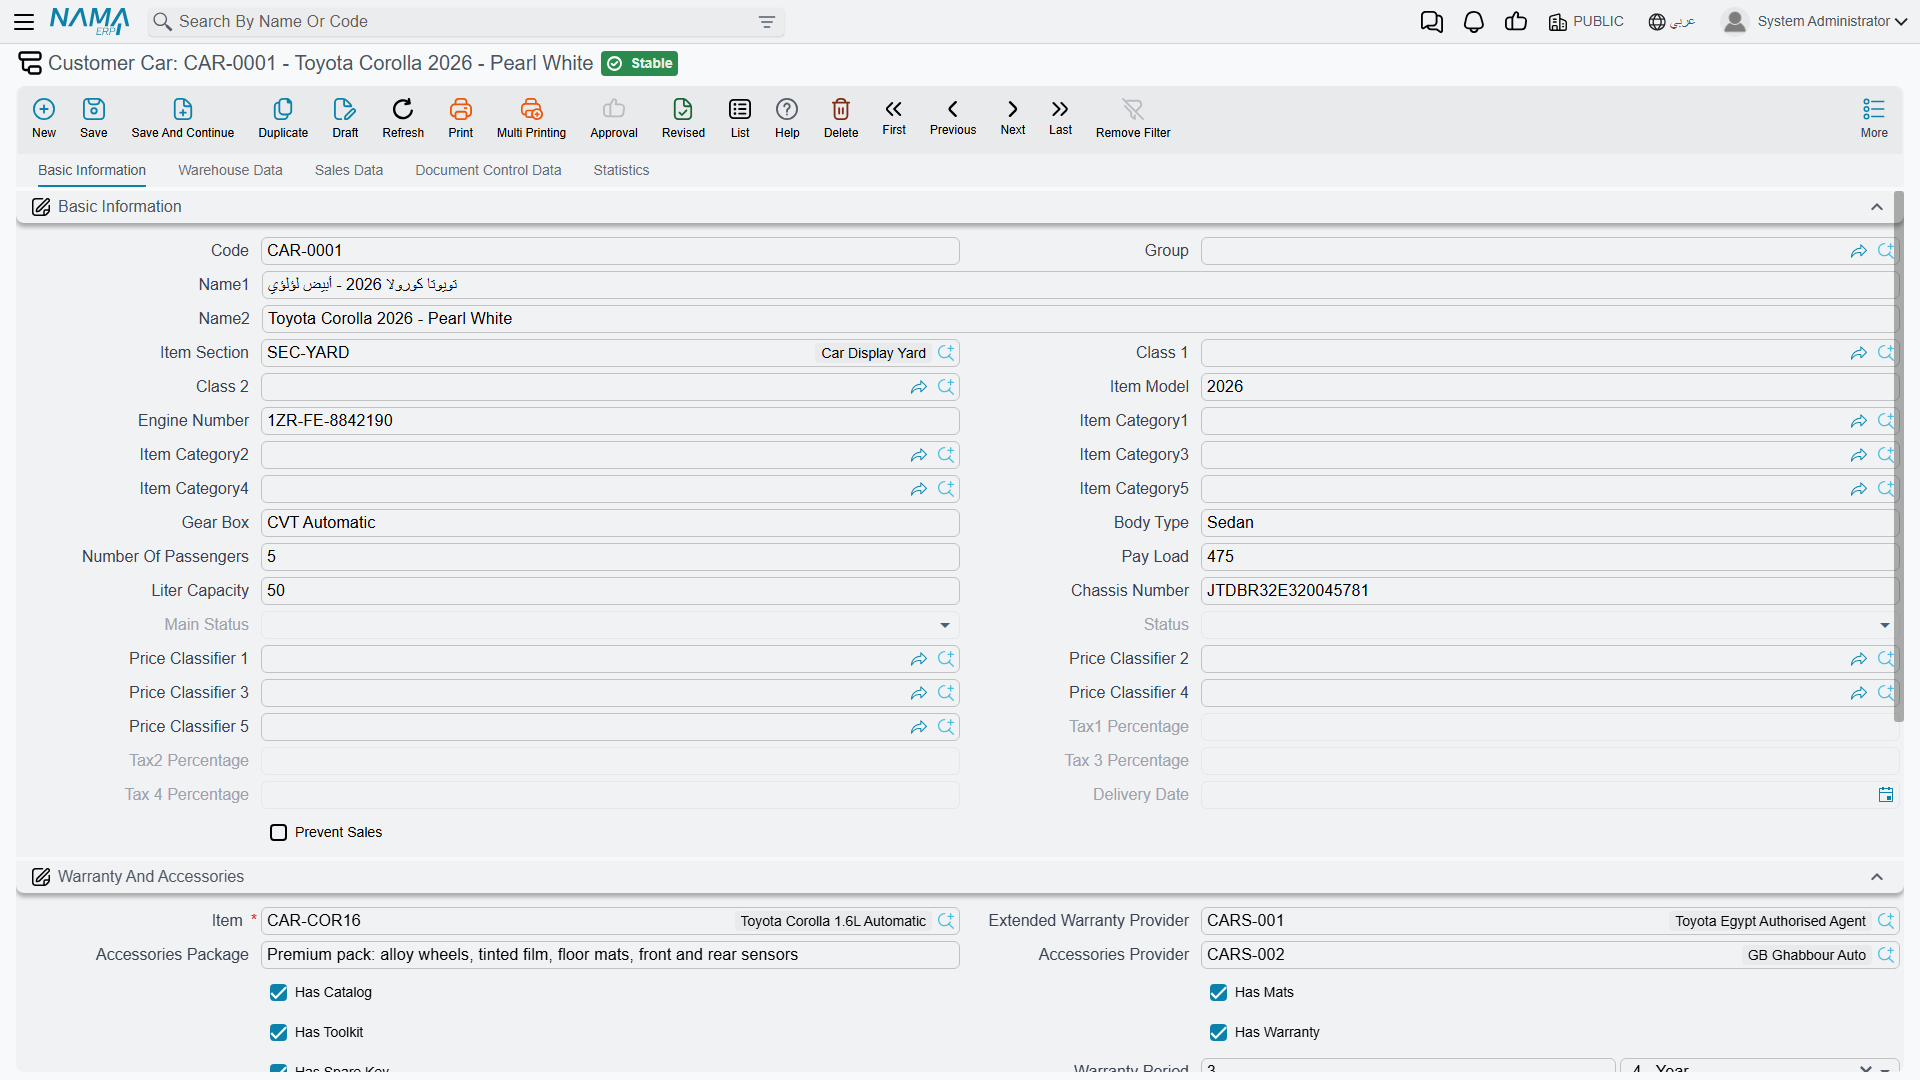The image size is (1920, 1080).
Task: Search Extended Warranty Provider lookup
Action: pos(1886,921)
